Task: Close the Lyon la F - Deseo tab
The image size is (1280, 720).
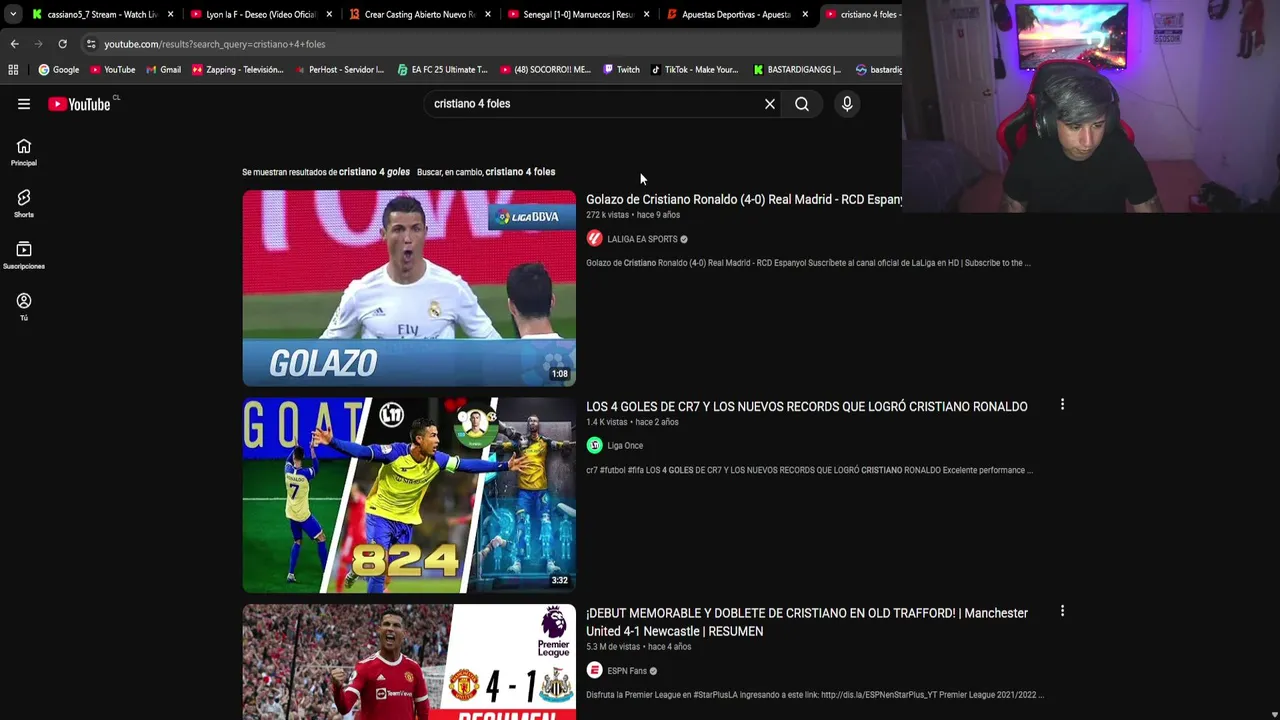Action: pyautogui.click(x=329, y=14)
